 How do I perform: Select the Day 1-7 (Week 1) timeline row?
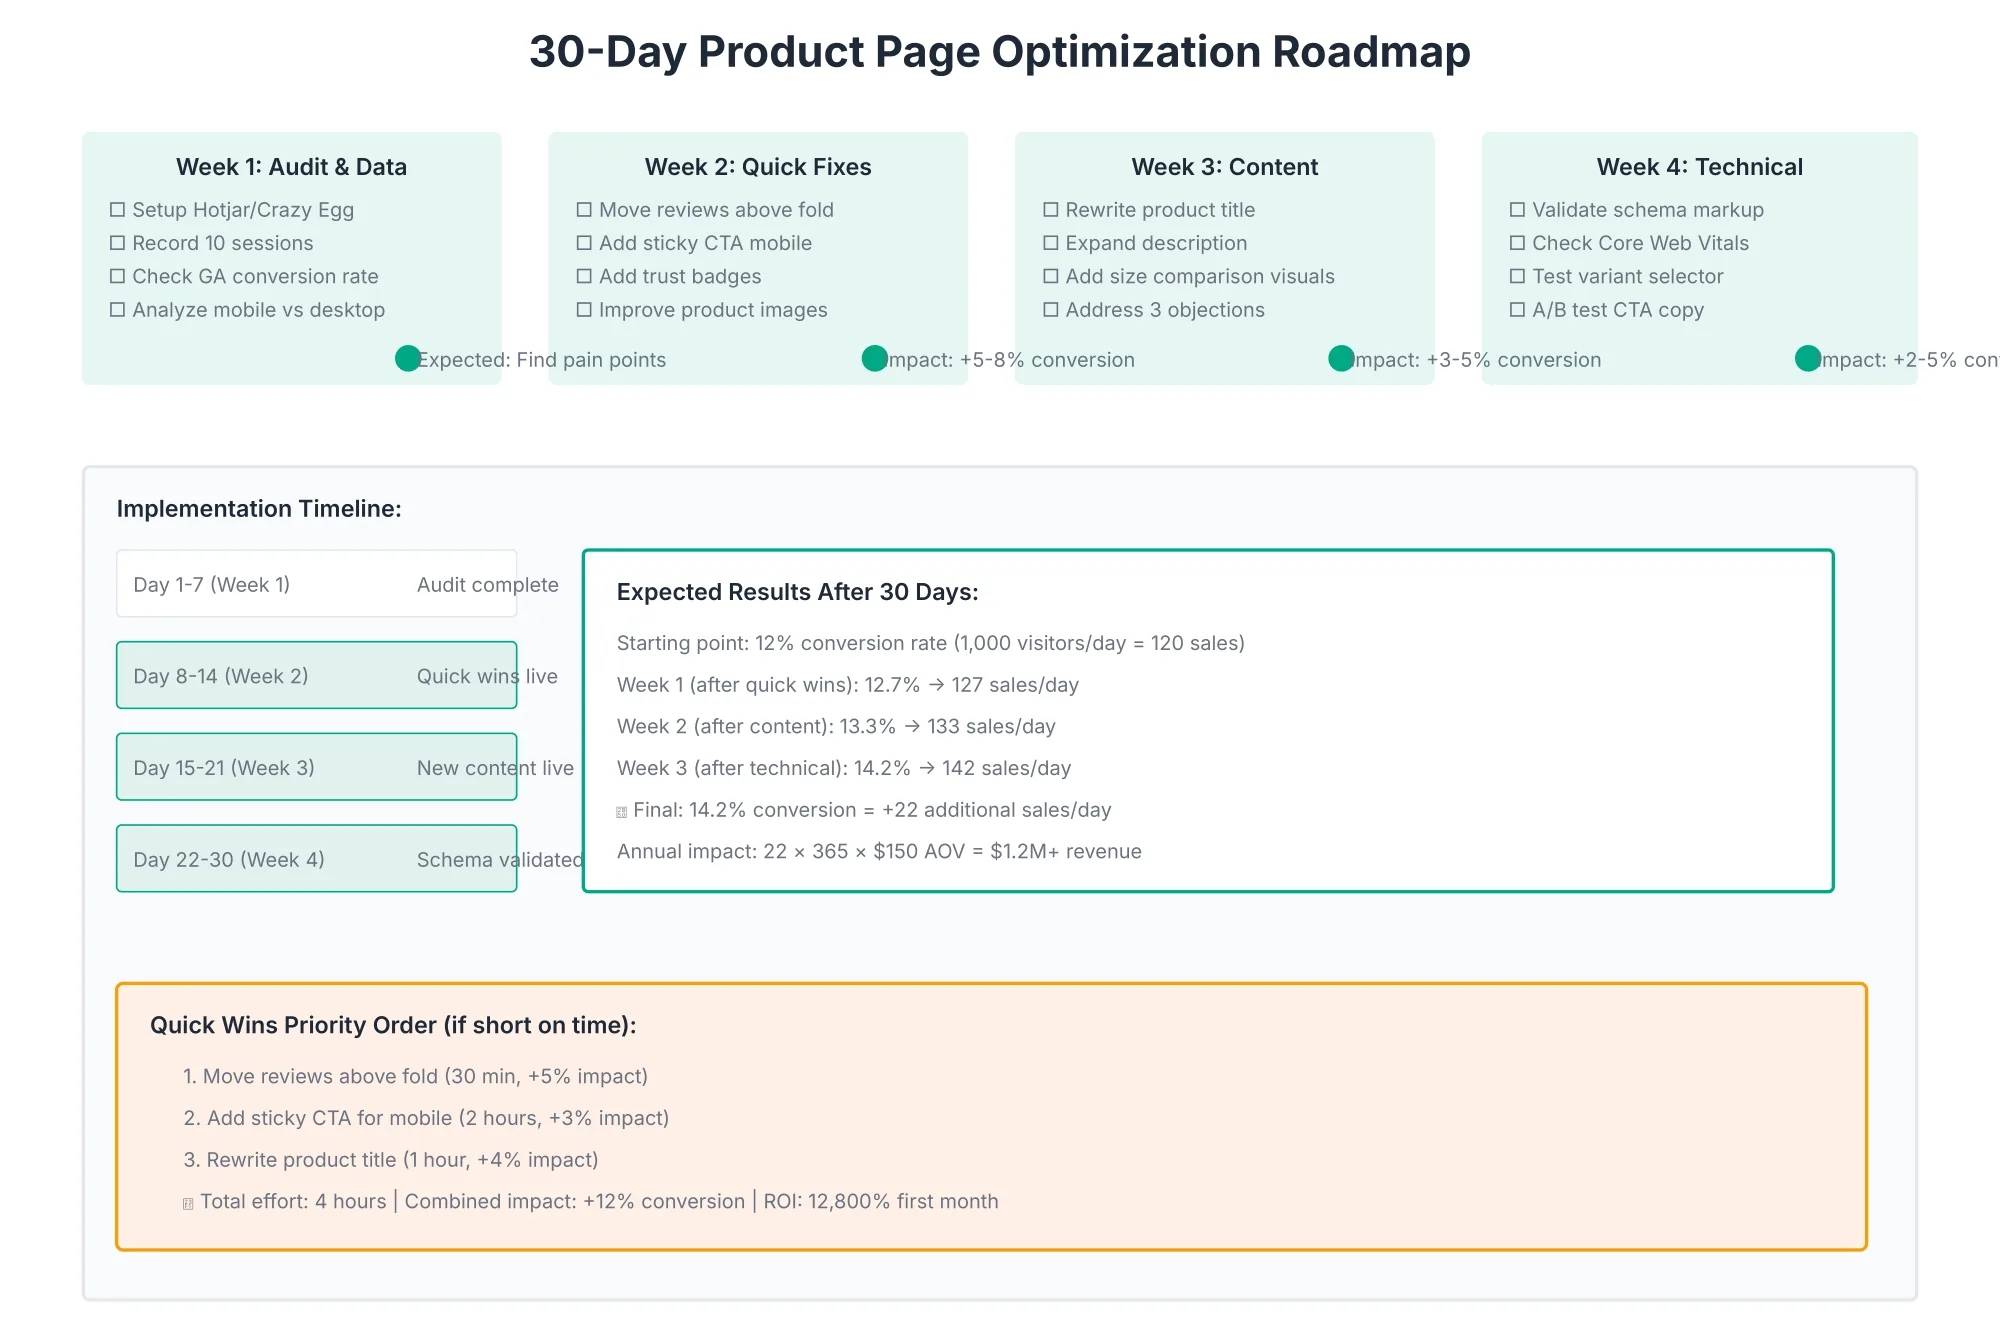317,584
